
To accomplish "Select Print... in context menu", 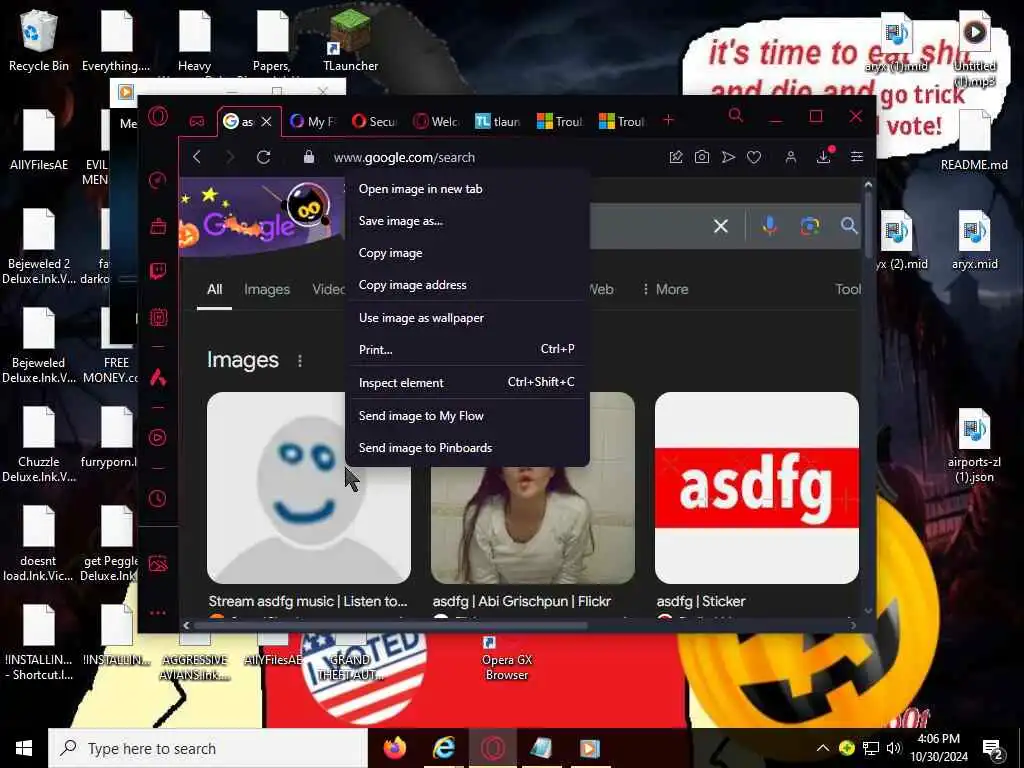I will pyautogui.click(x=467, y=349).
